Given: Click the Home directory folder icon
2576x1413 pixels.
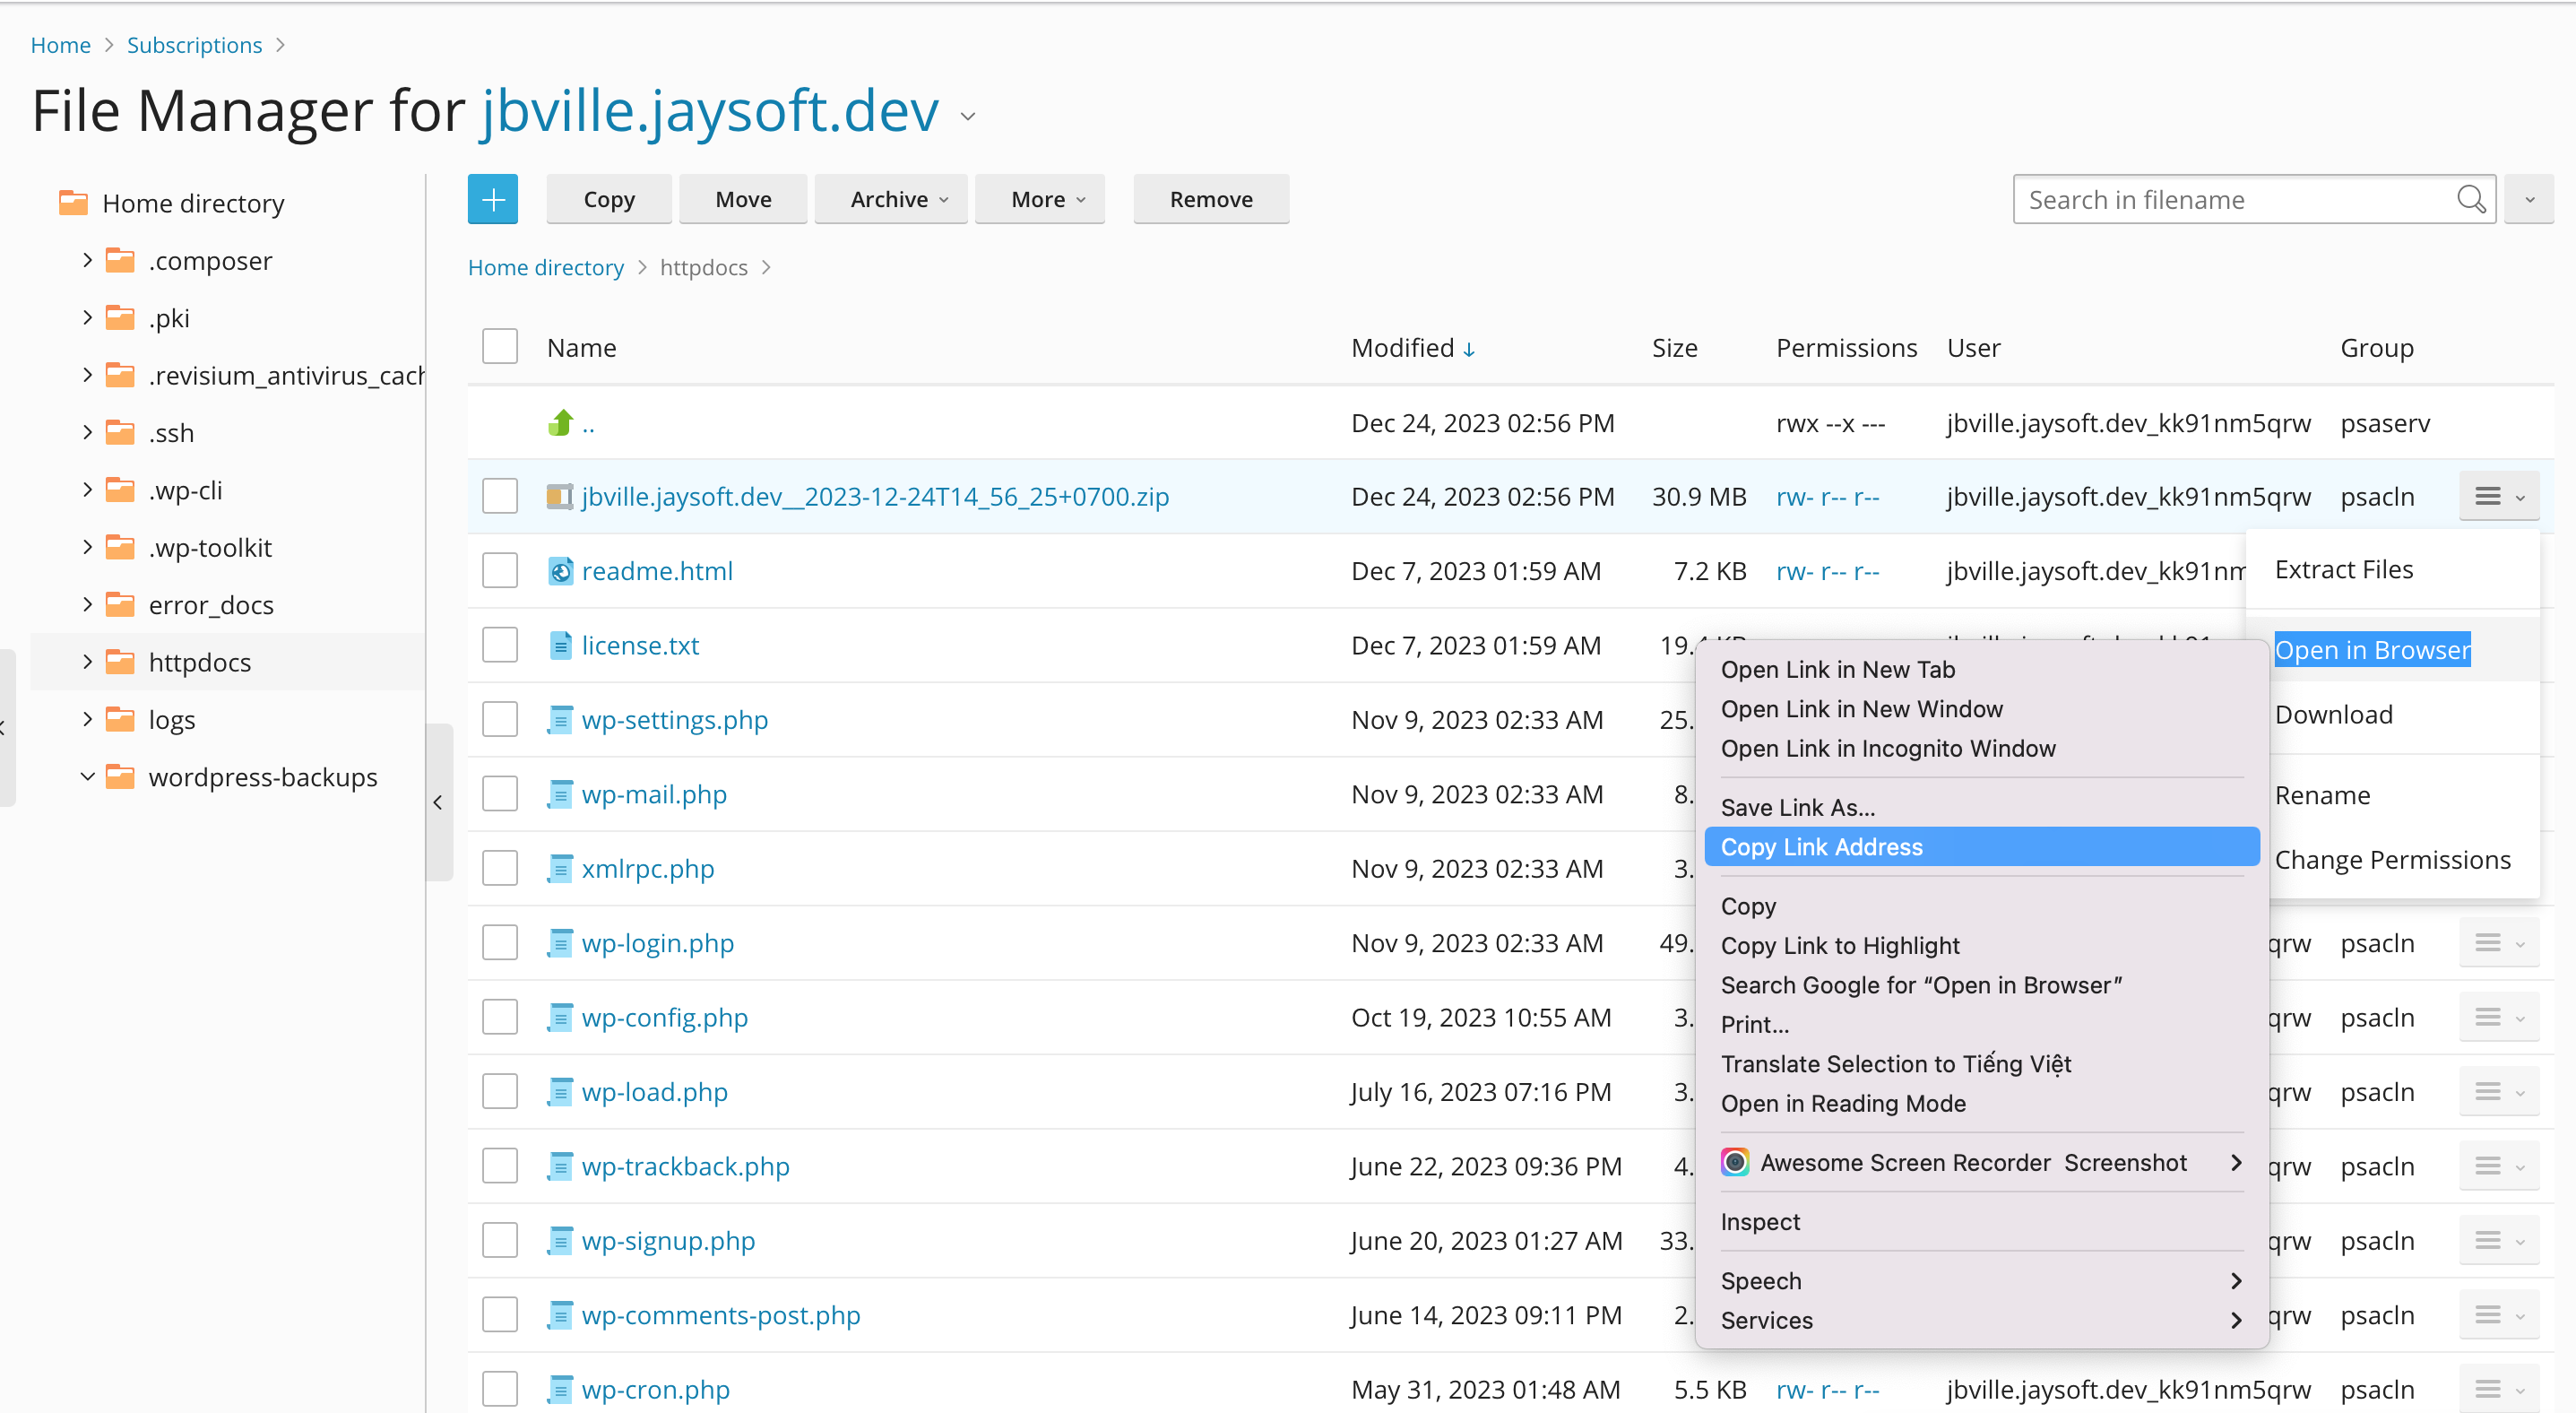Looking at the screenshot, I should click(x=73, y=203).
